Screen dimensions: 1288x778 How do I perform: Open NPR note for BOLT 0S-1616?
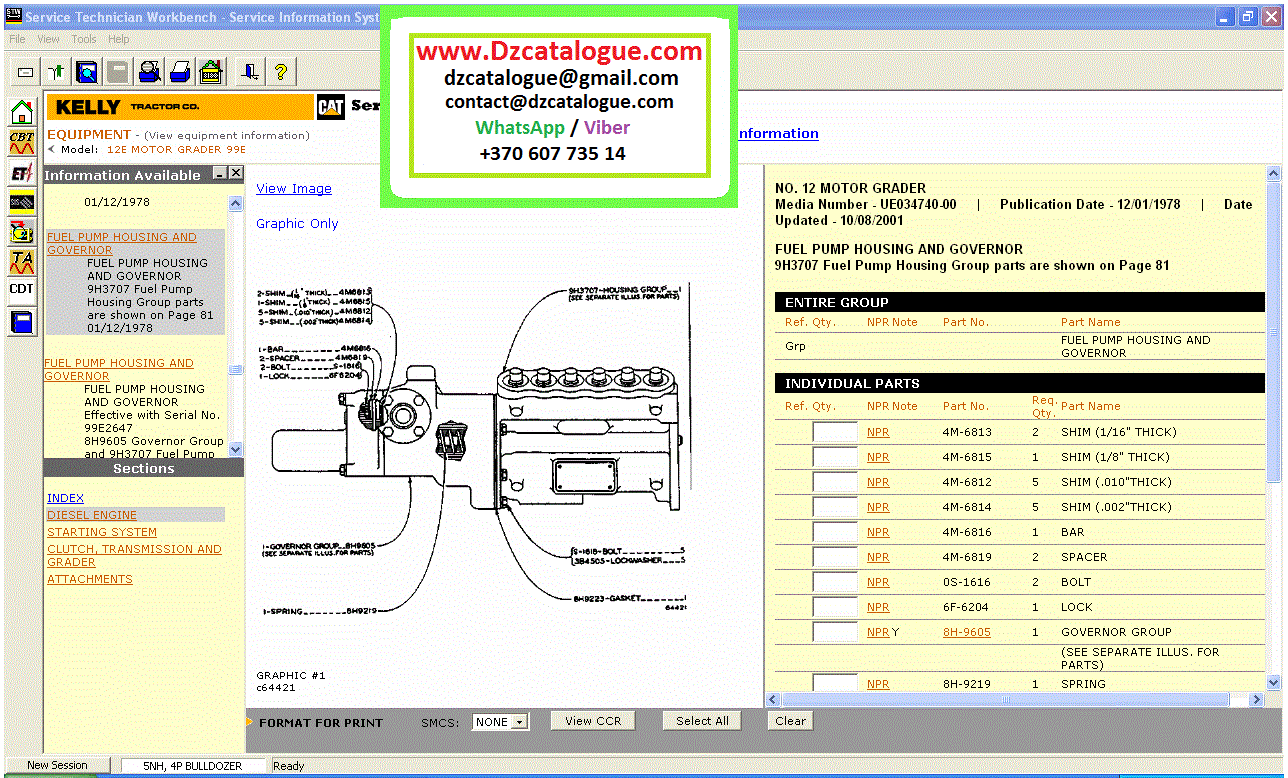coord(878,582)
